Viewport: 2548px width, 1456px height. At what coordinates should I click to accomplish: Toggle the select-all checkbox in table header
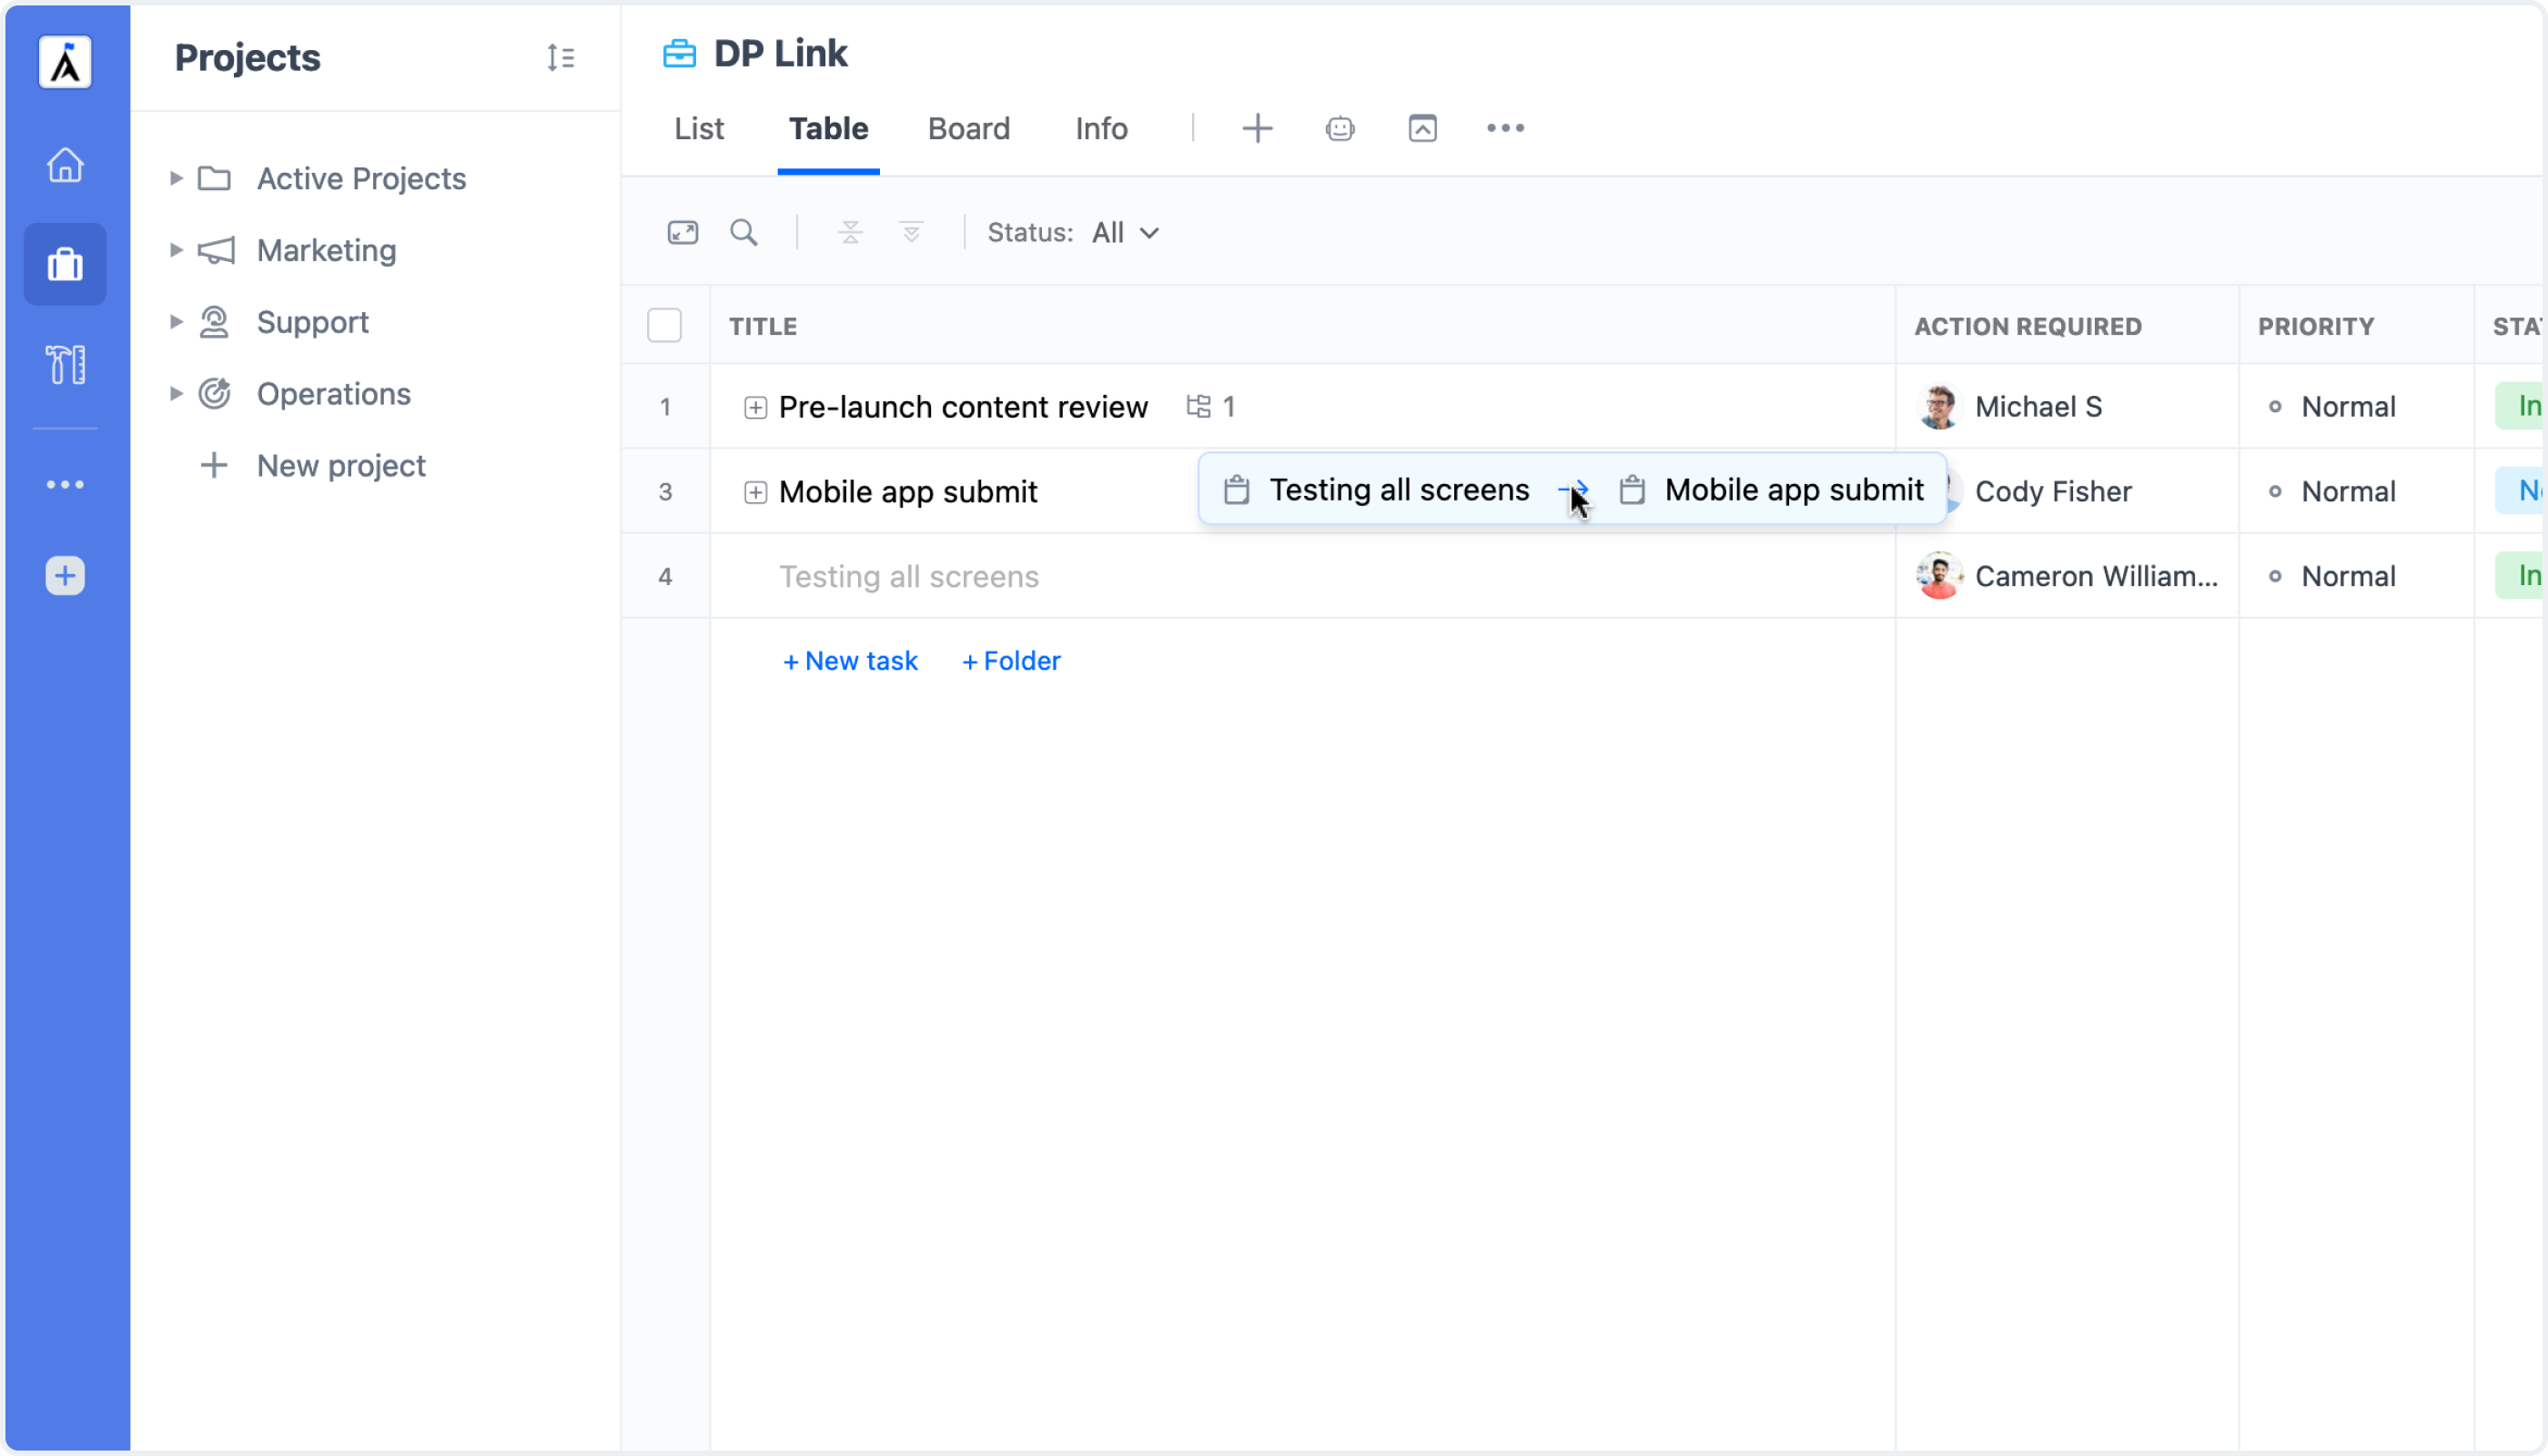tap(664, 326)
